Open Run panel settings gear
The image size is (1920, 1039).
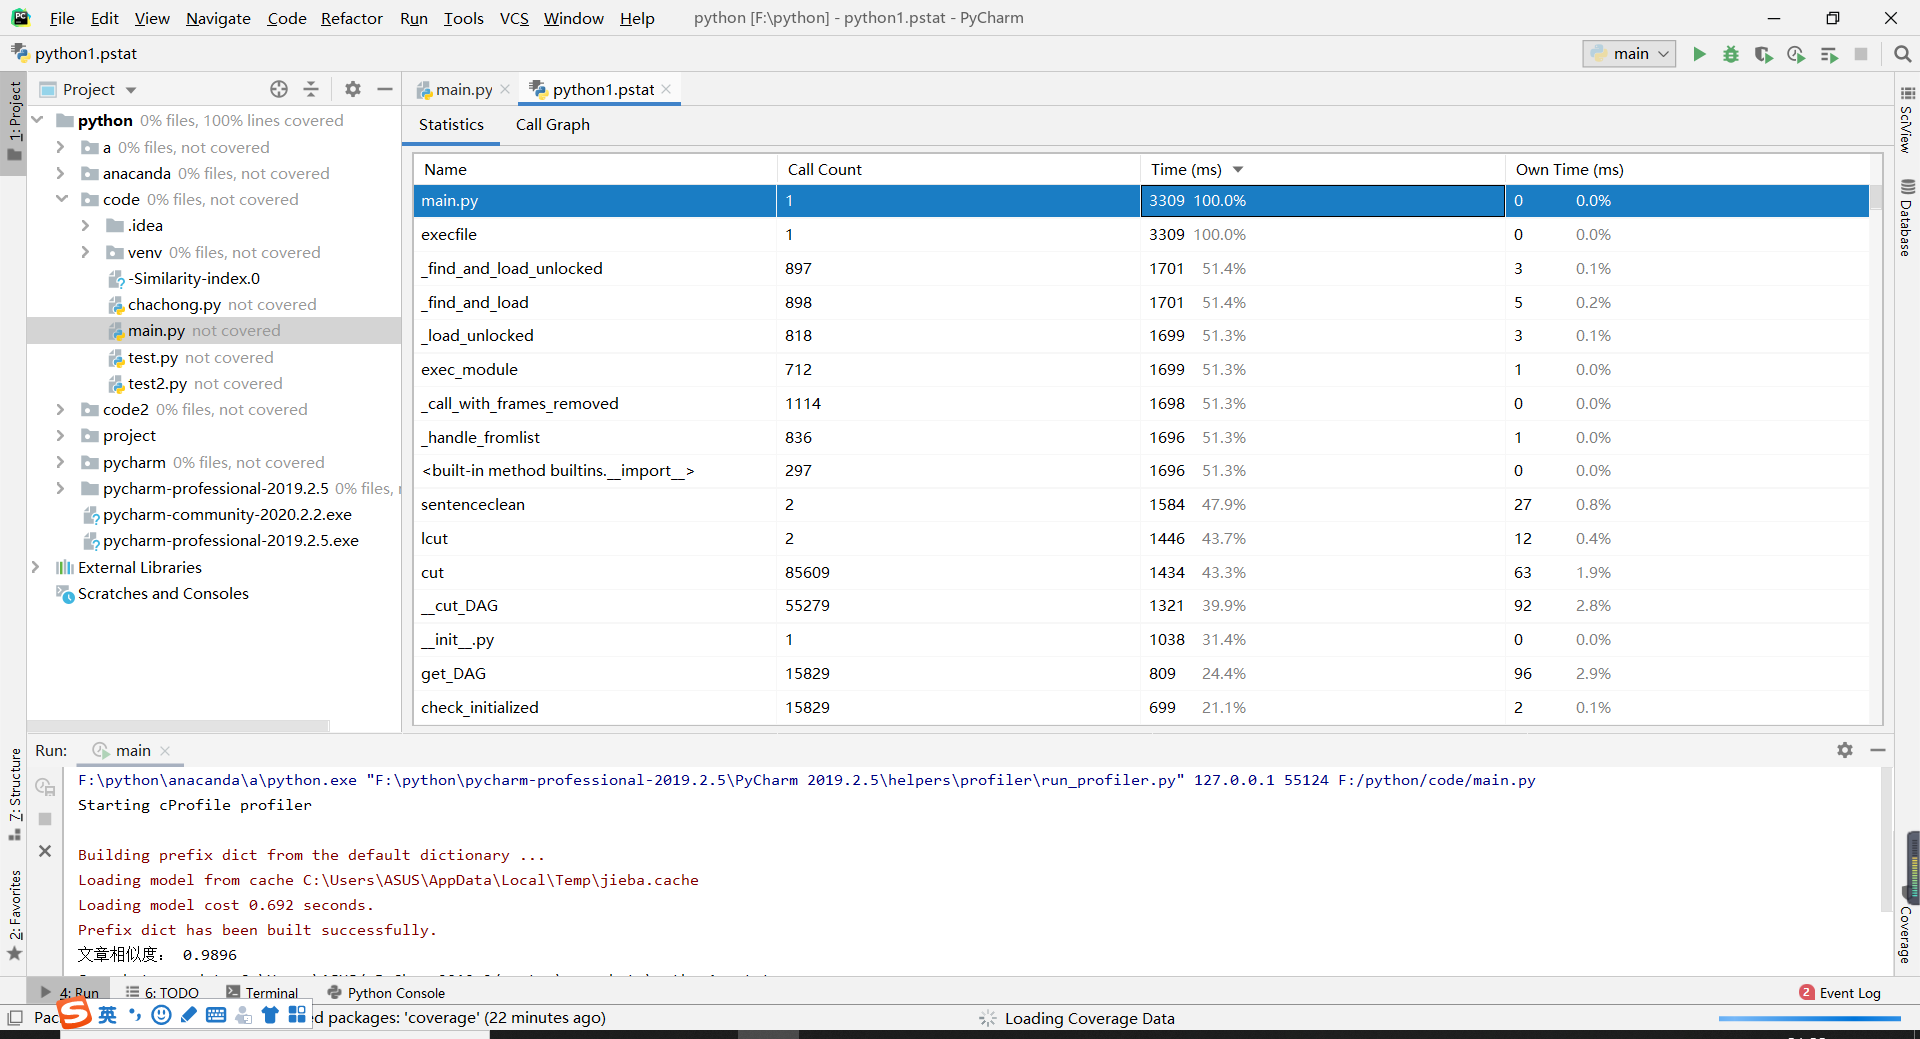1845,750
